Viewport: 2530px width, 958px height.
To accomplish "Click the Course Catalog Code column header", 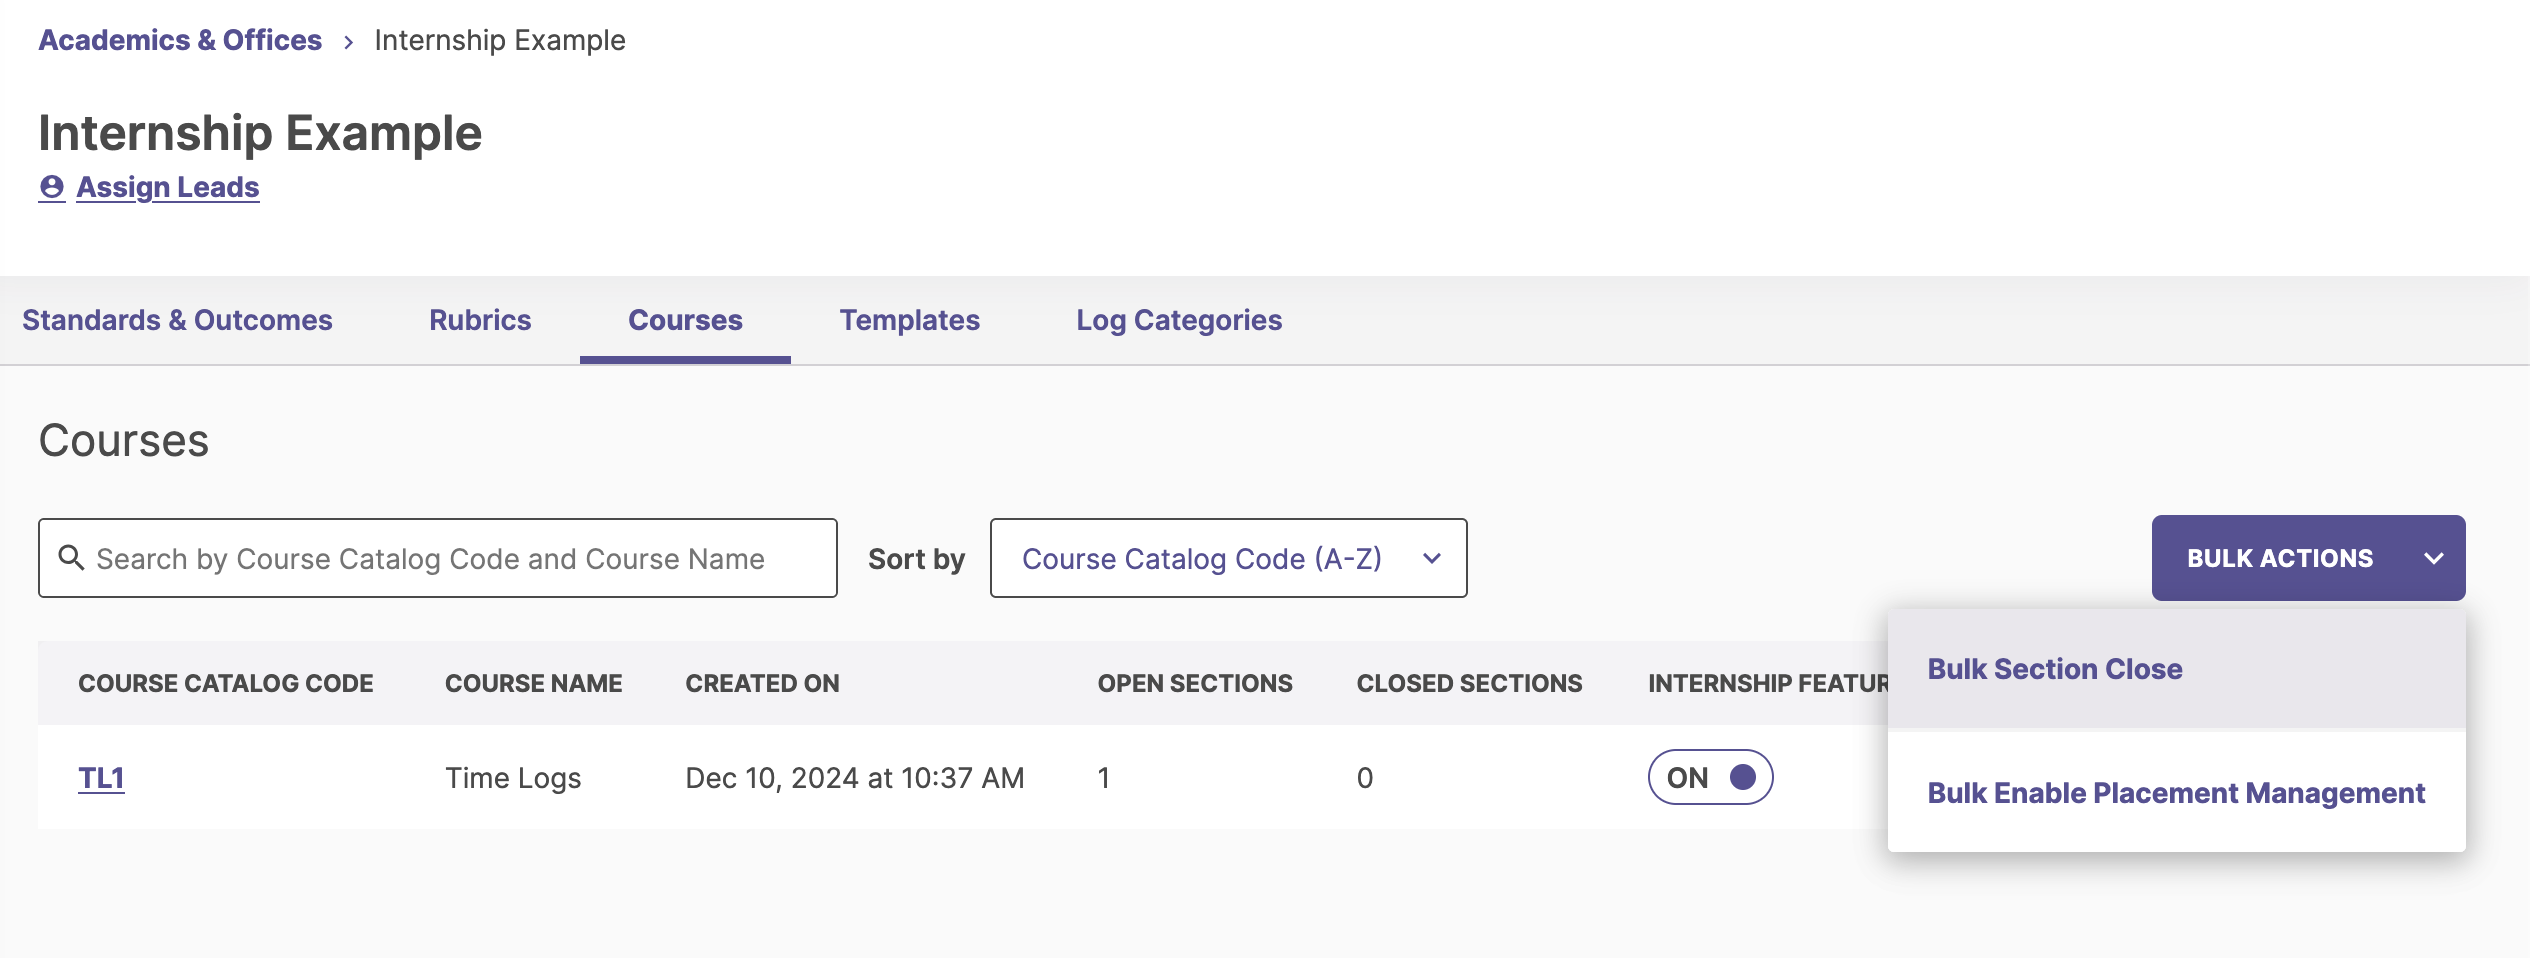I will tap(226, 683).
